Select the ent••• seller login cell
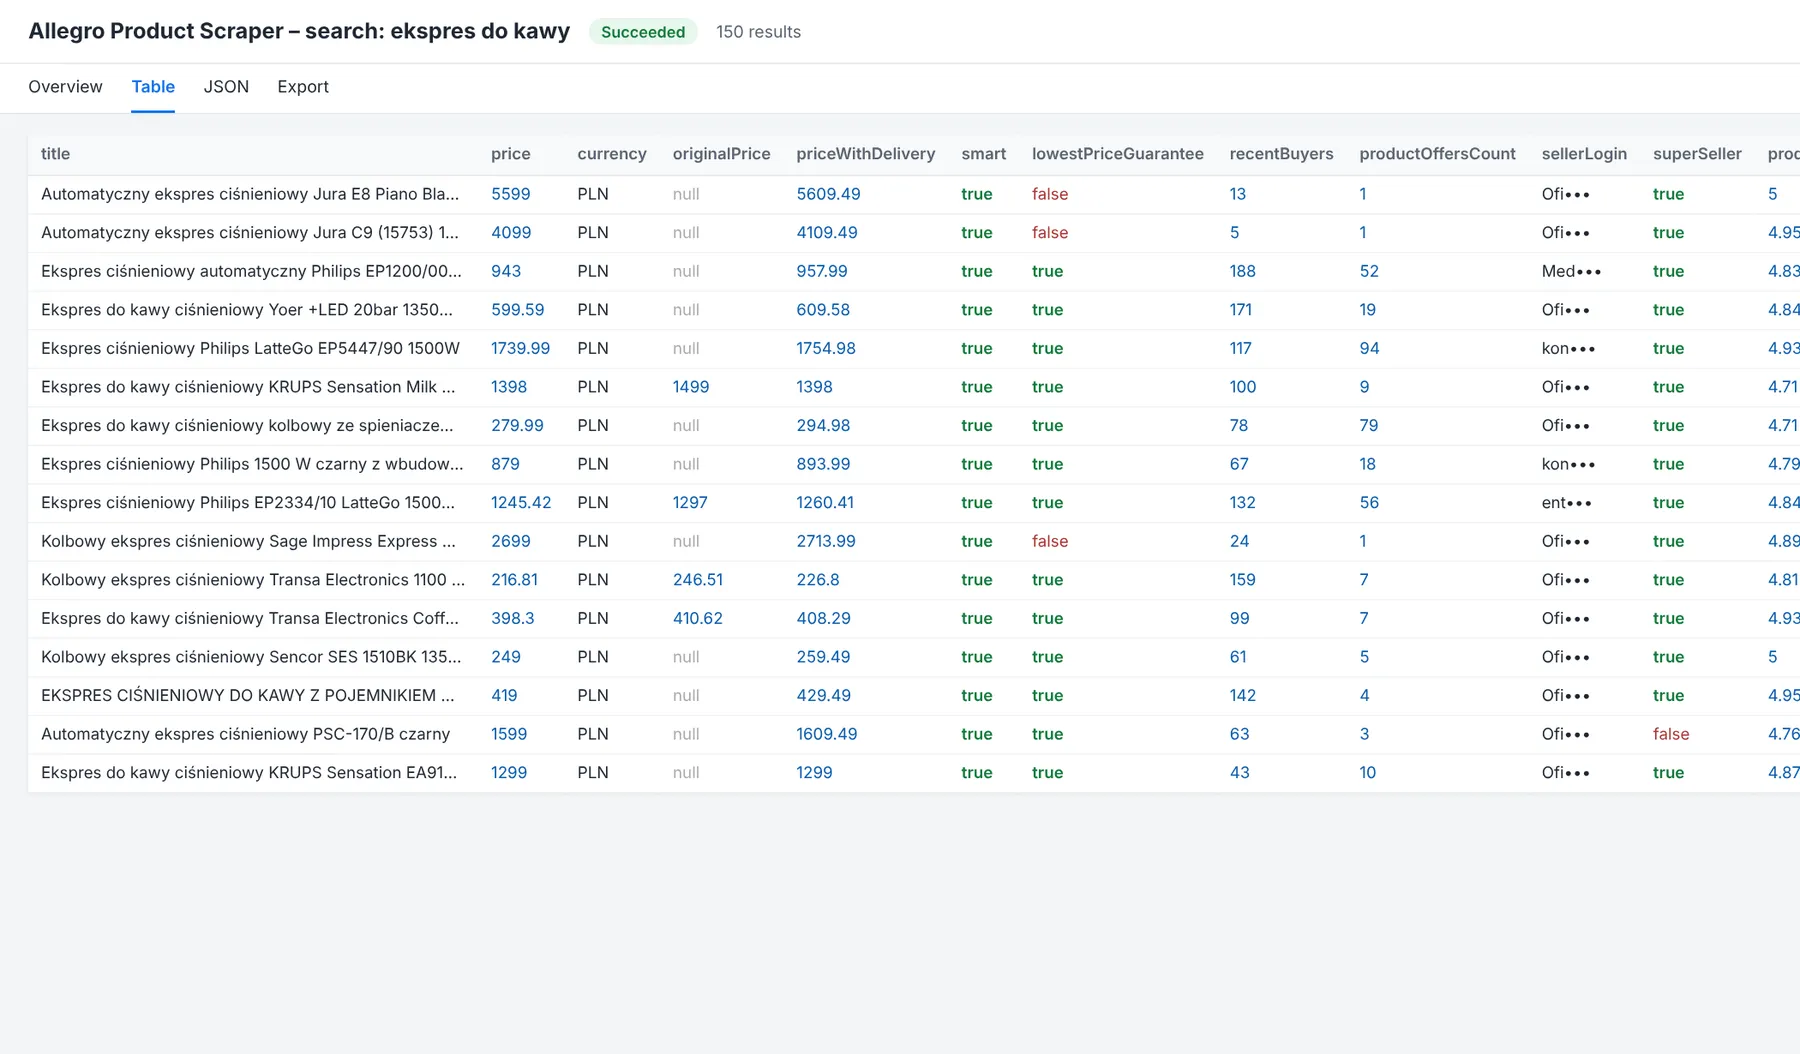Image resolution: width=1800 pixels, height=1054 pixels. (1566, 503)
